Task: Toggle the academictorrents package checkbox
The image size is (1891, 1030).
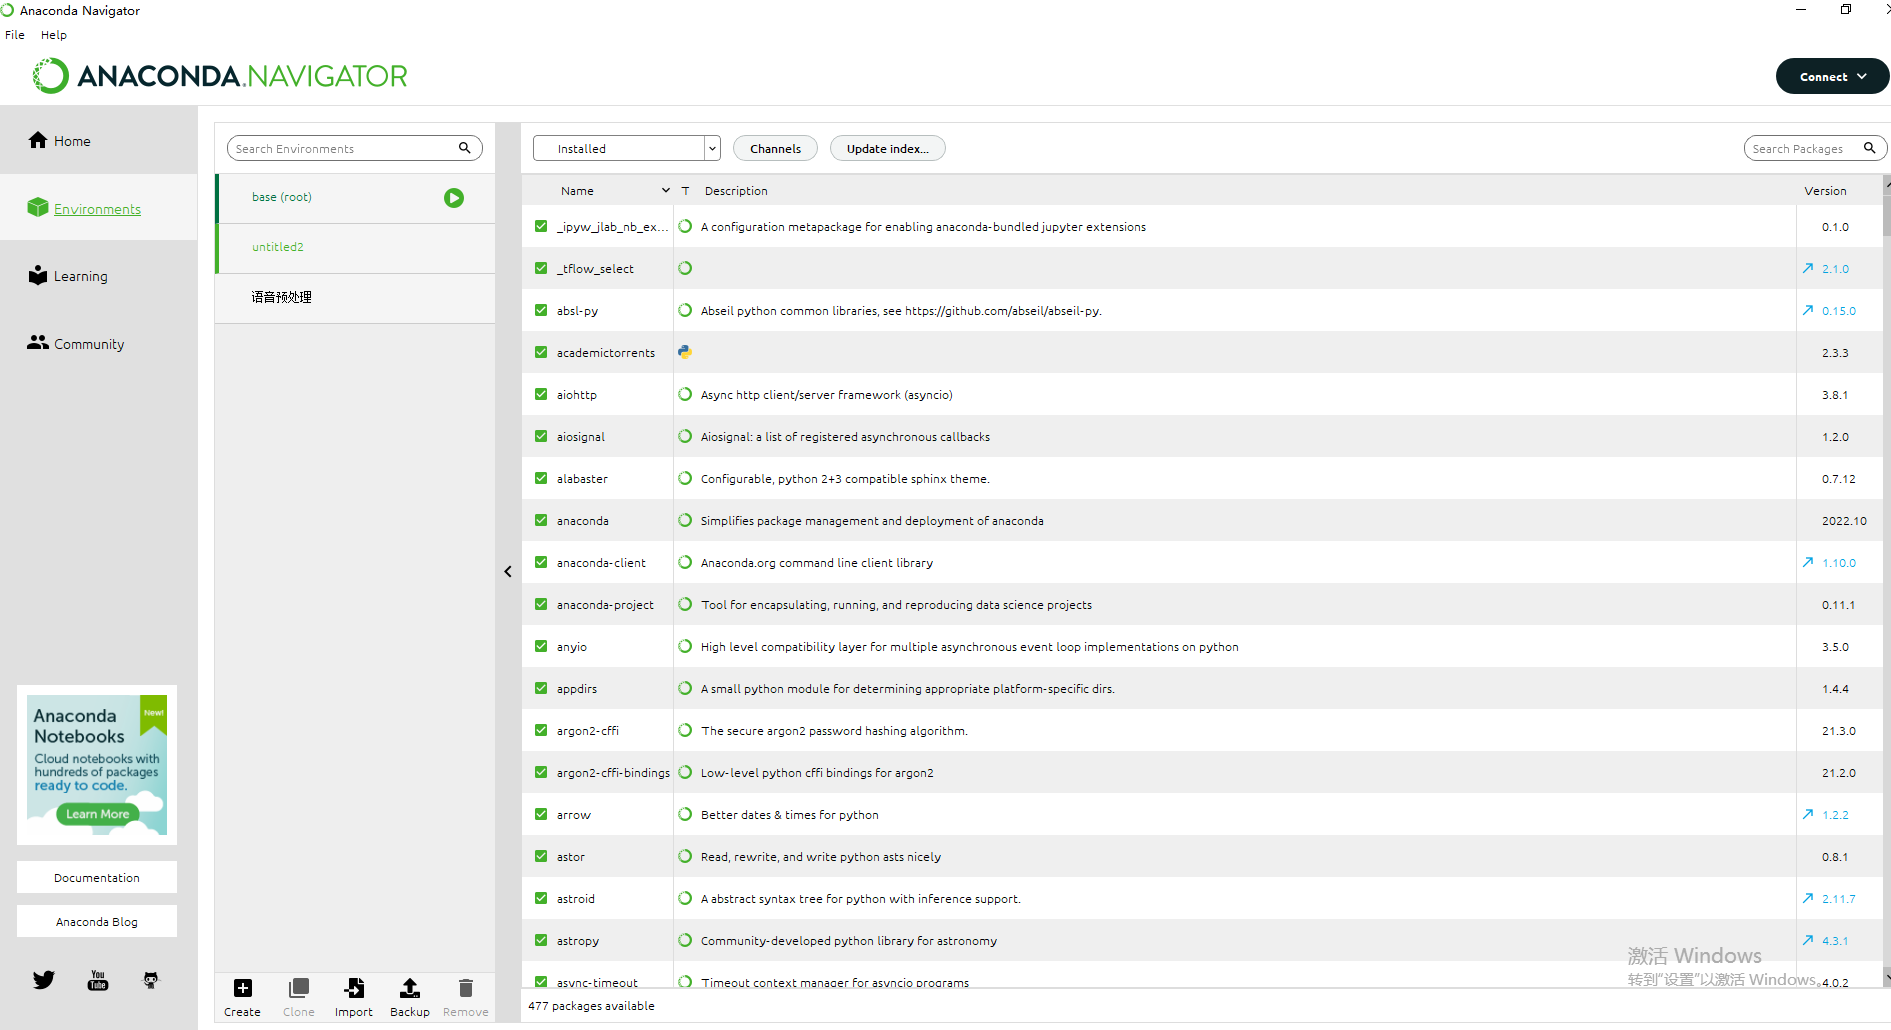Action: tap(541, 352)
